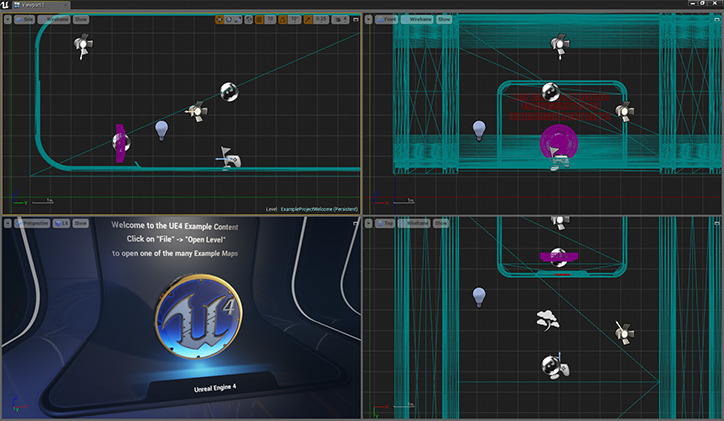Open grid snap value dropdown

[x=270, y=19]
